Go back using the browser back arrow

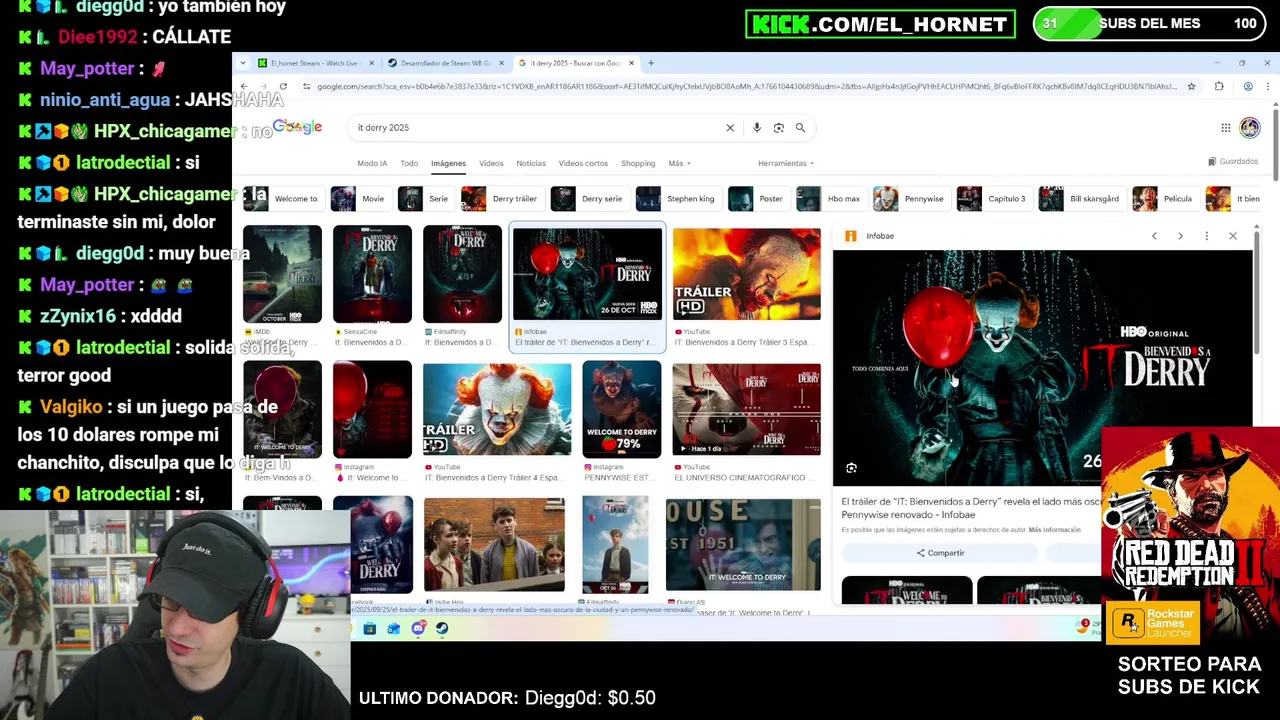(243, 87)
